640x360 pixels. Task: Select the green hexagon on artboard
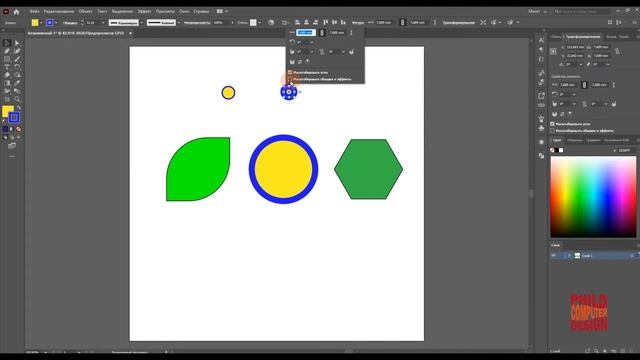point(369,169)
